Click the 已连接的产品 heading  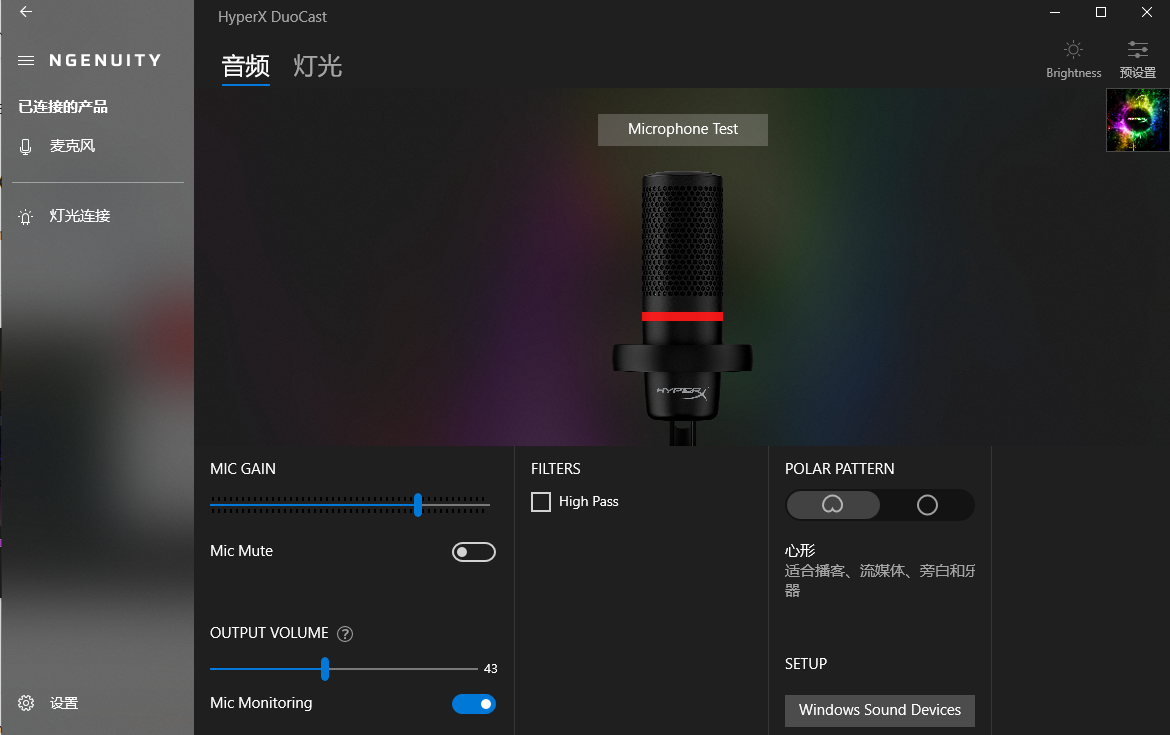(63, 107)
